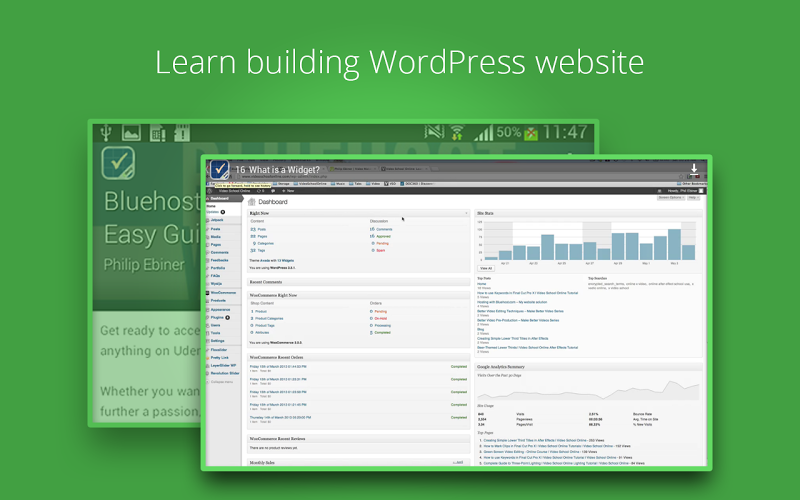Viewport: 800px width, 500px height.
Task: Open Plugins in the sidebar menu
Action: click(218, 317)
